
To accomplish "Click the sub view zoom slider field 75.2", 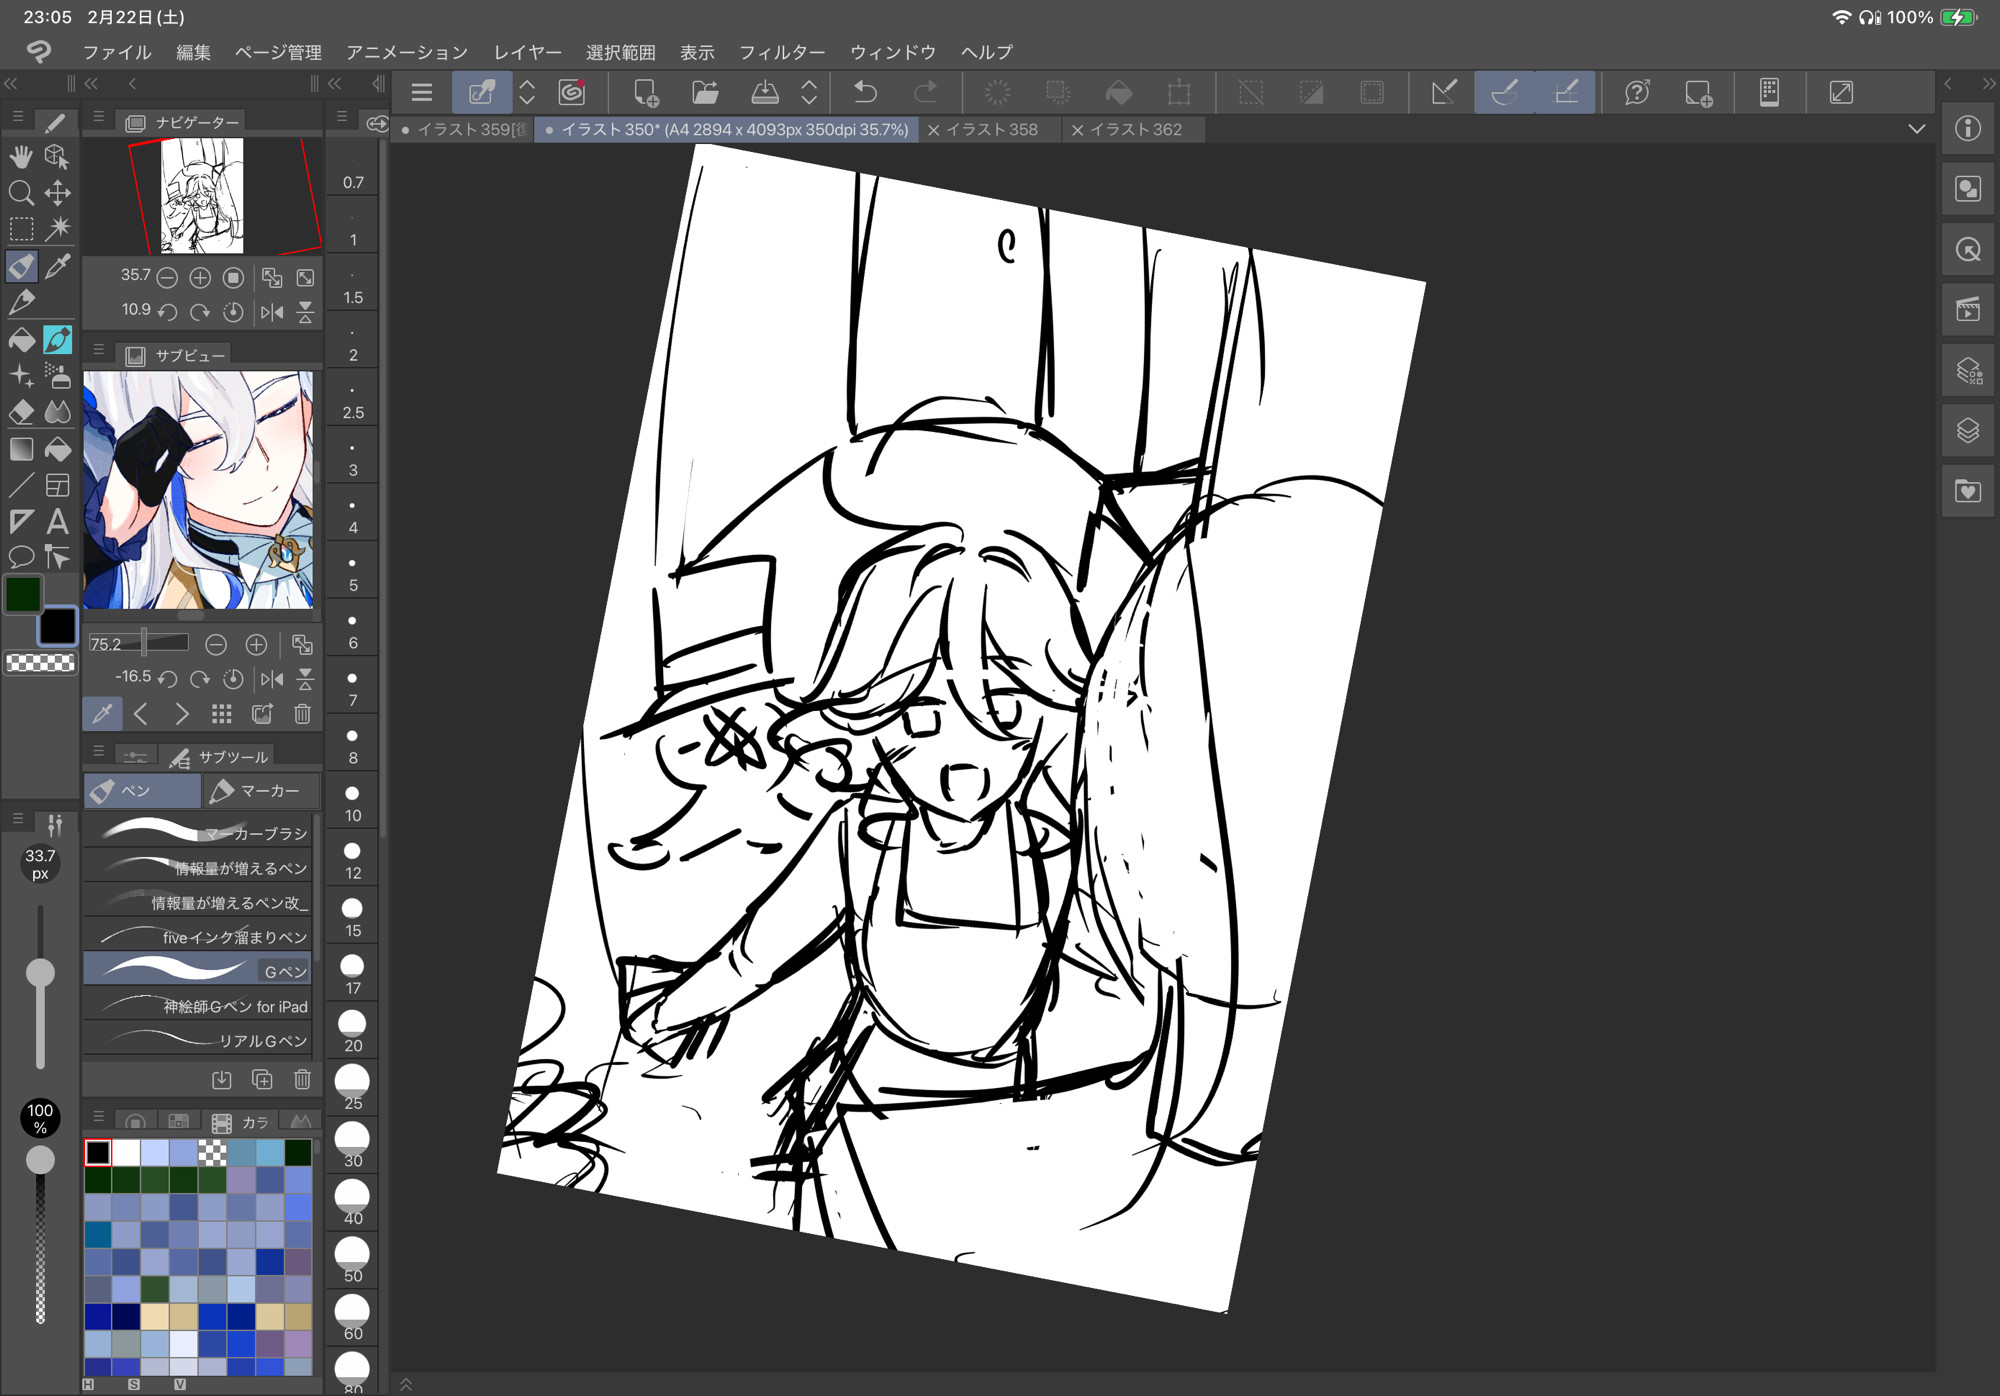I will (137, 644).
